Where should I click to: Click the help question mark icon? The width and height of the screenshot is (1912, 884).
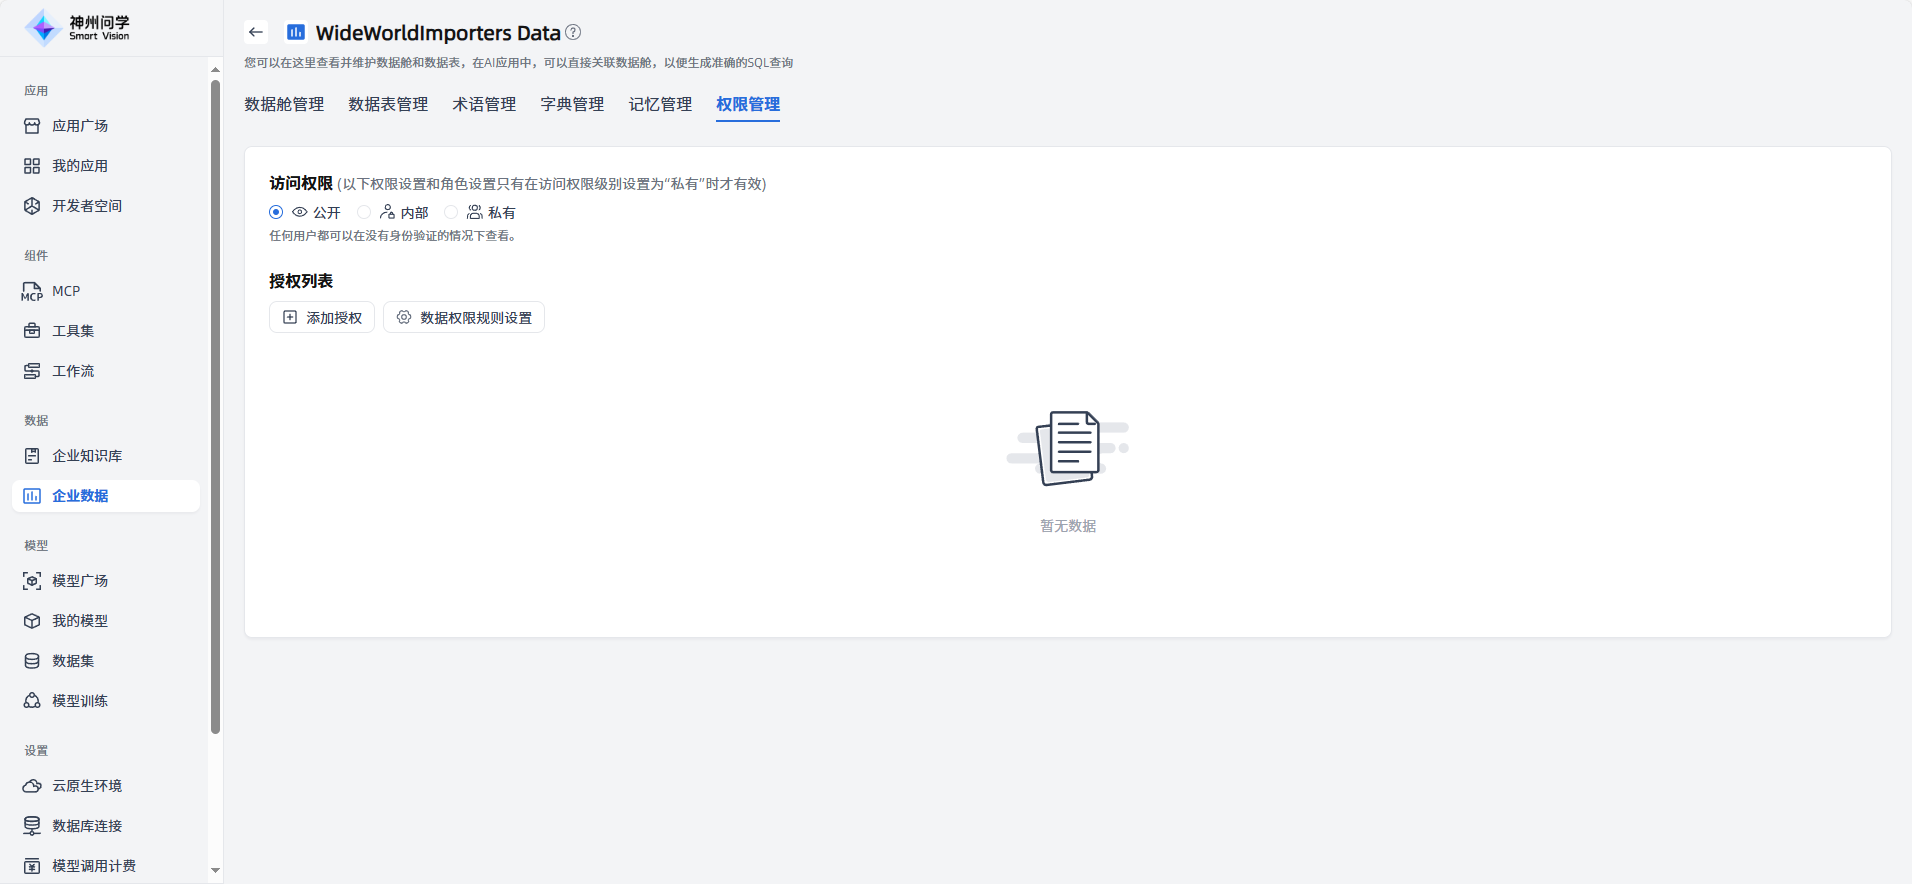573,32
